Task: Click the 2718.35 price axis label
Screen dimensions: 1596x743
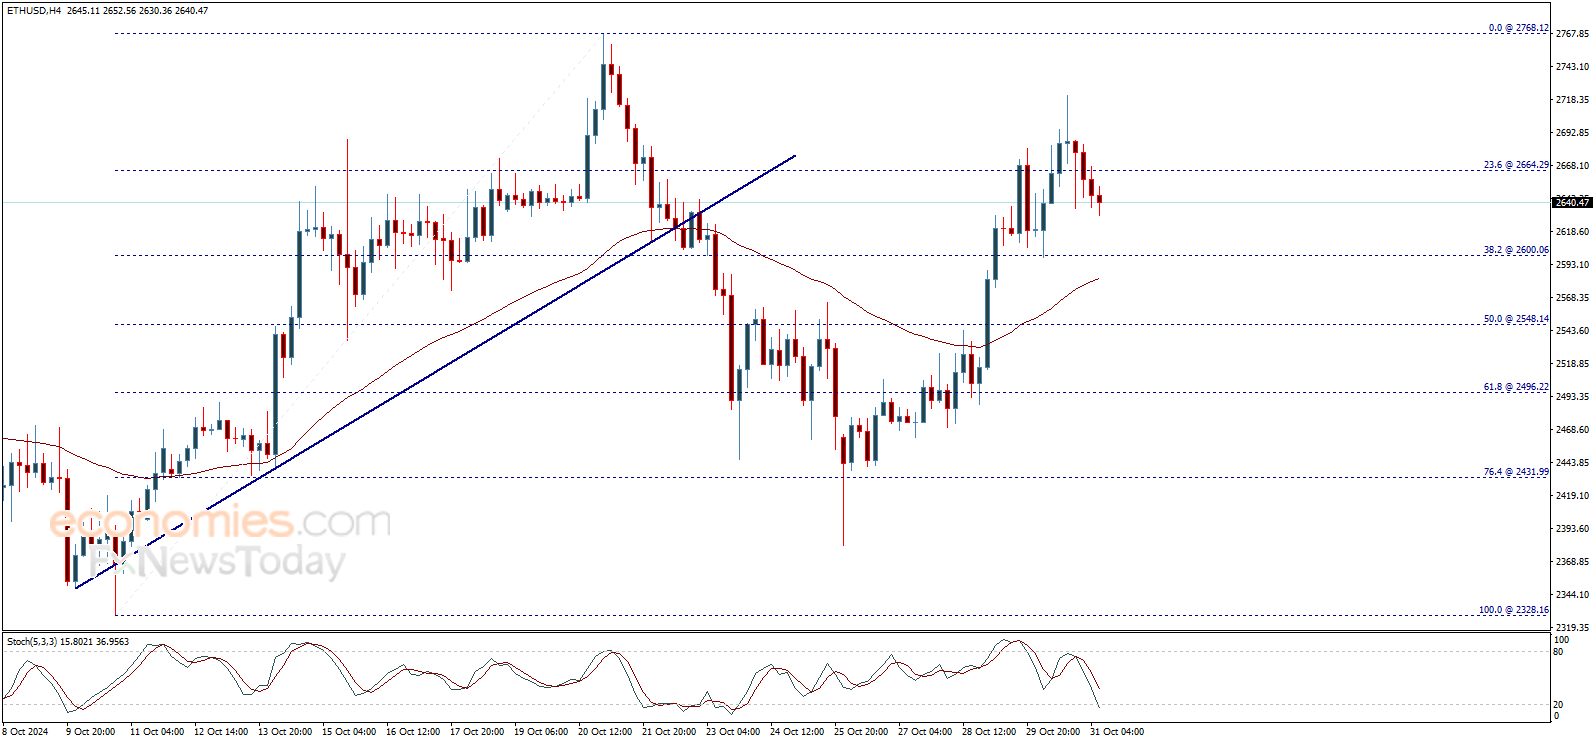Action: [x=1572, y=100]
